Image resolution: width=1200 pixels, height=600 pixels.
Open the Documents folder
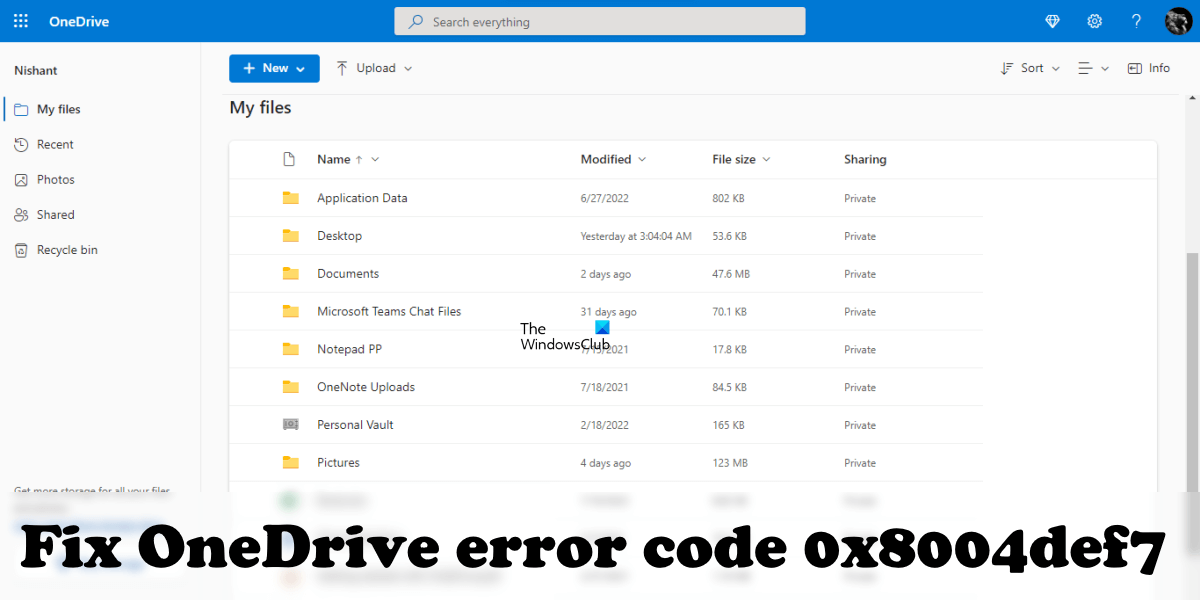[348, 274]
